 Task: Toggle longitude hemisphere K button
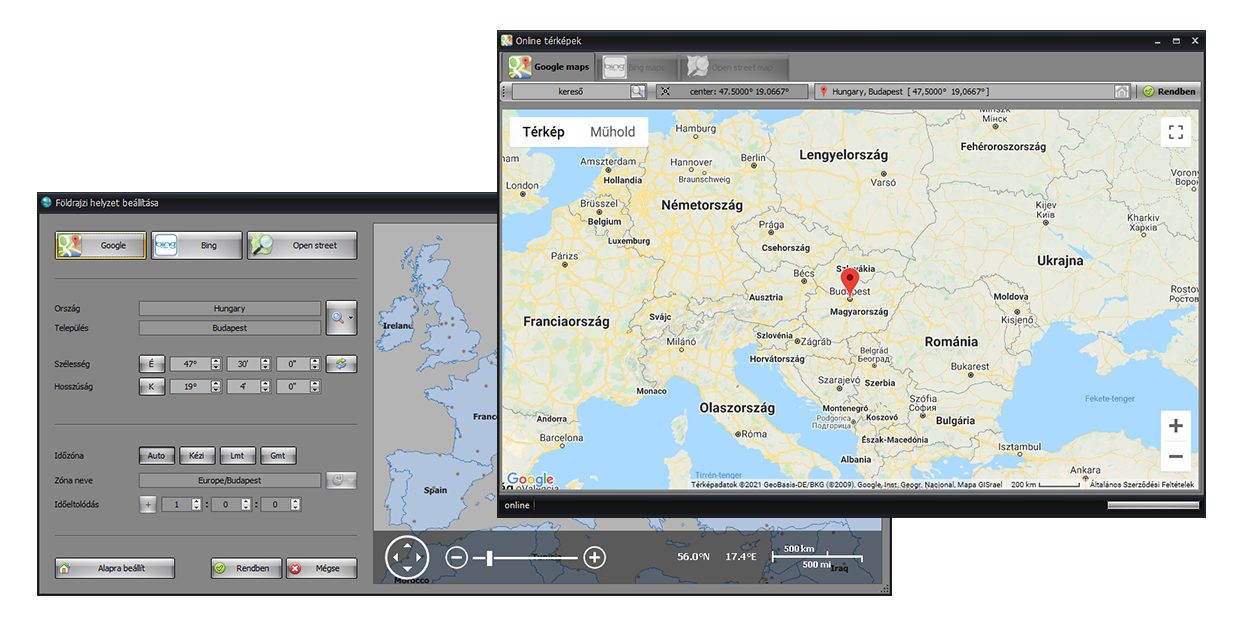tap(152, 386)
